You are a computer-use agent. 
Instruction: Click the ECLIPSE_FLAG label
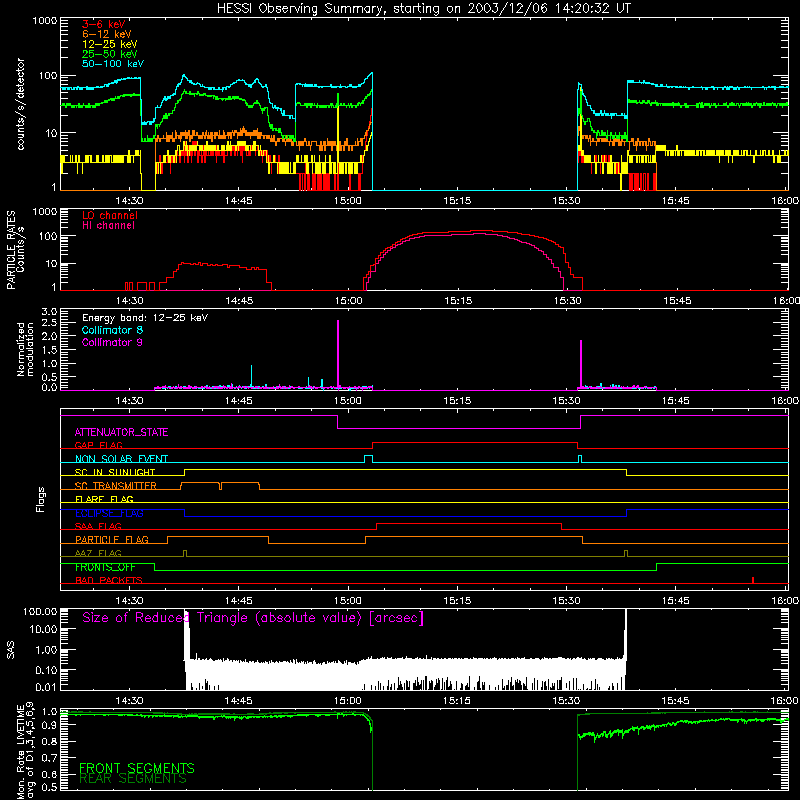[109, 513]
